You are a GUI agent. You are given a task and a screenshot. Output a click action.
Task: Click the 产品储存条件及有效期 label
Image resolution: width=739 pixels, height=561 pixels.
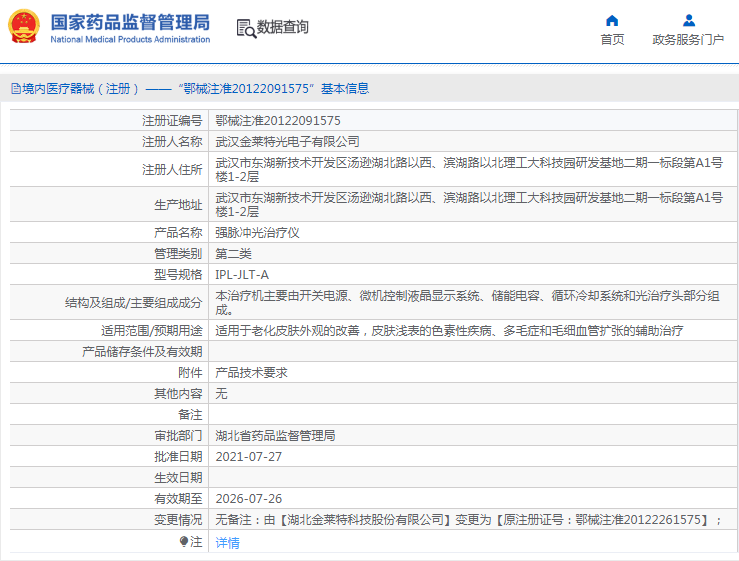(x=142, y=352)
